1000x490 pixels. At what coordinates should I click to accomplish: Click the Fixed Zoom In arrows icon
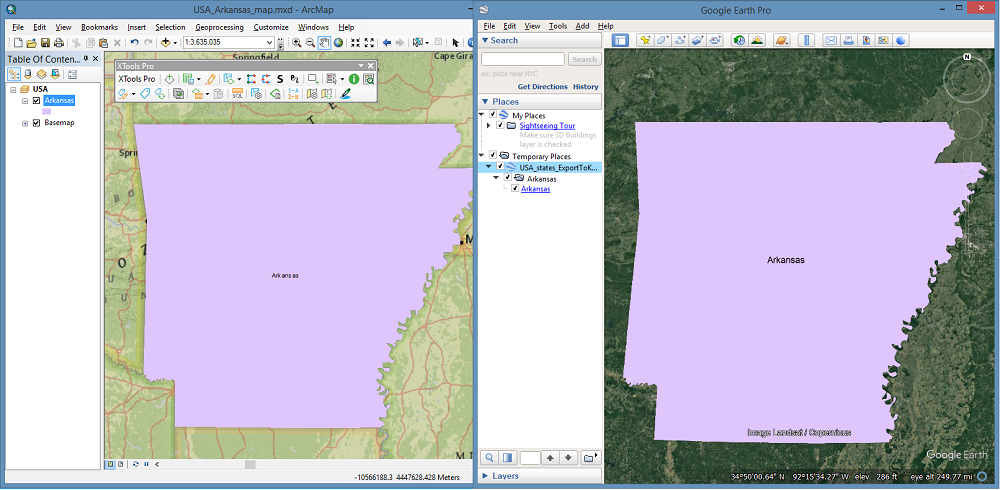(356, 43)
